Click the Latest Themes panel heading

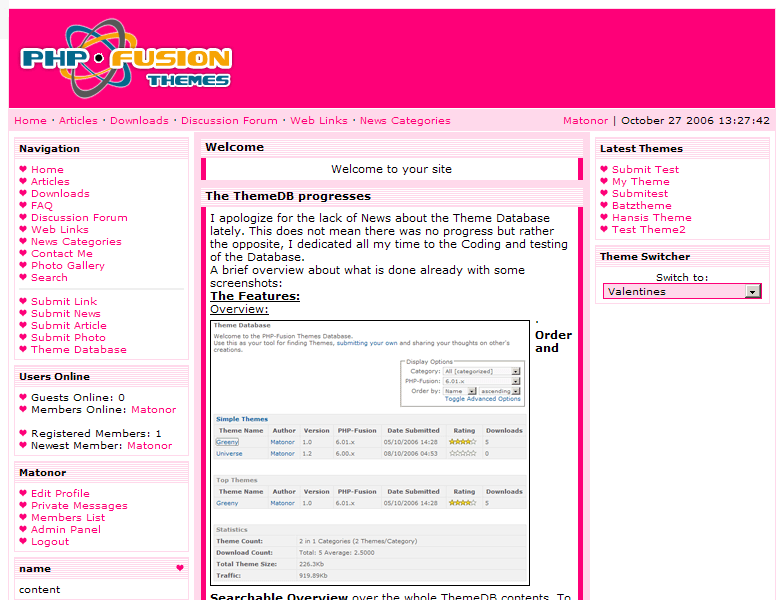click(x=641, y=148)
